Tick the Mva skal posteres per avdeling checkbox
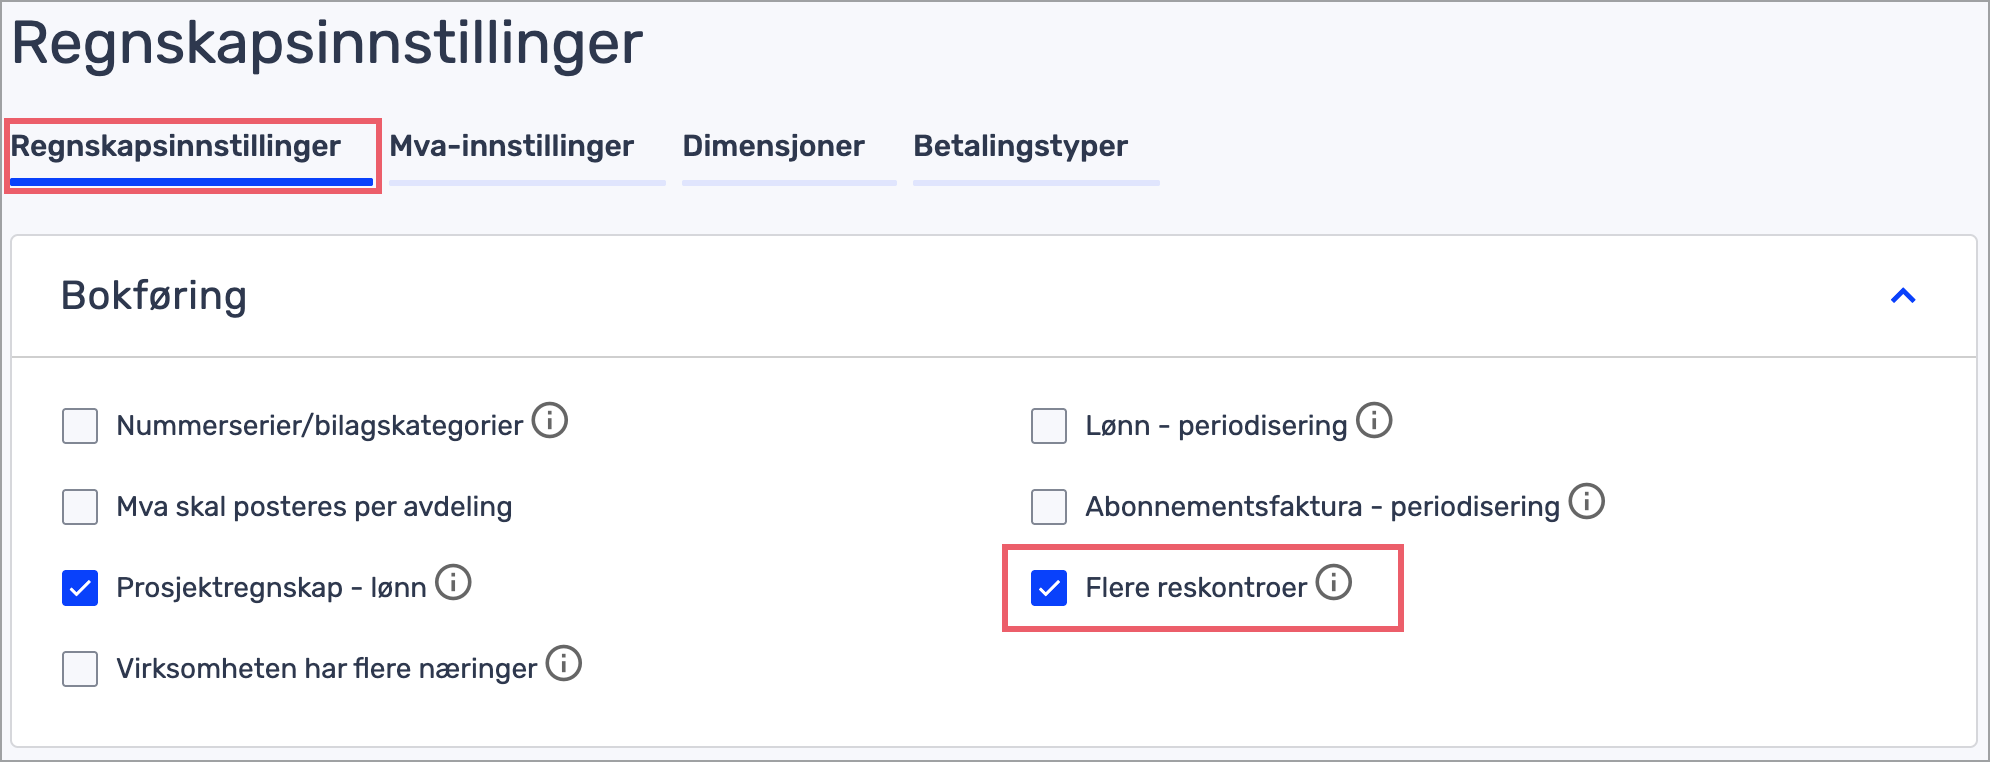This screenshot has height=762, width=1990. coord(80,507)
